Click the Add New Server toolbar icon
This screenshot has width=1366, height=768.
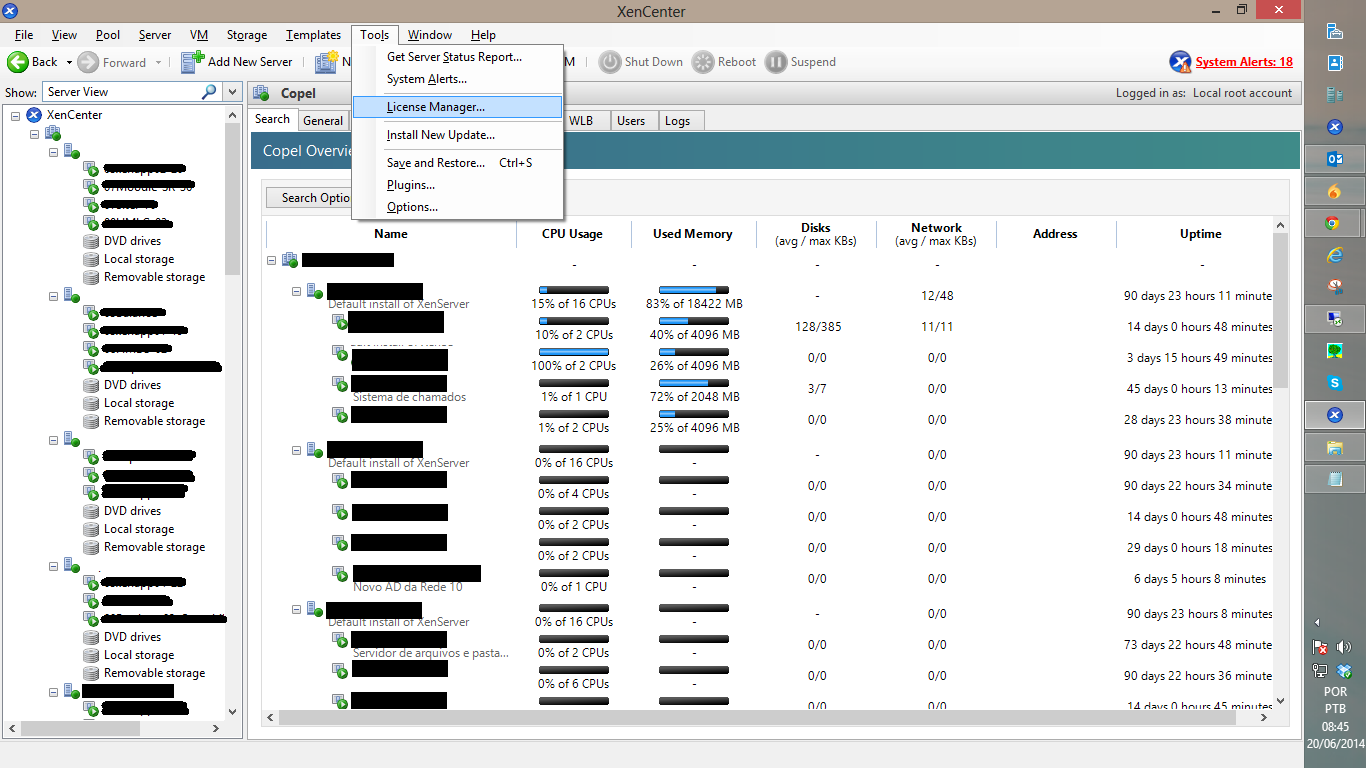193,62
